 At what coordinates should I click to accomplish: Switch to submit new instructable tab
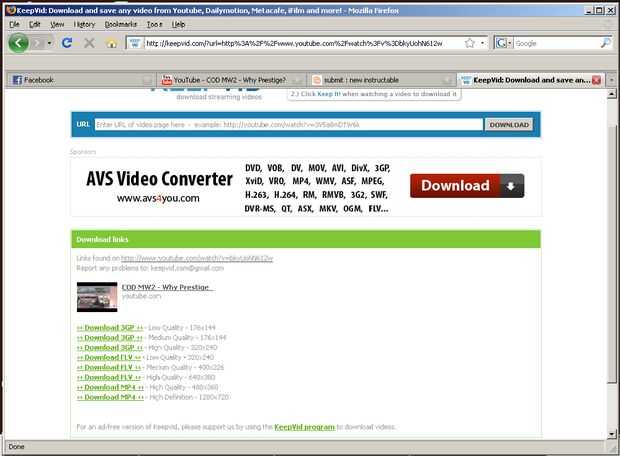click(381, 80)
